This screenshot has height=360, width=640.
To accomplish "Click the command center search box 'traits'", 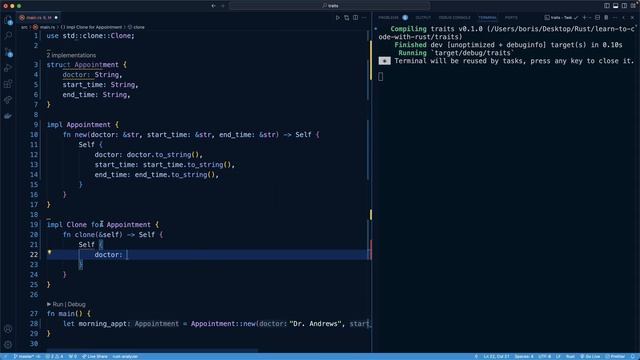I will [330, 6].
